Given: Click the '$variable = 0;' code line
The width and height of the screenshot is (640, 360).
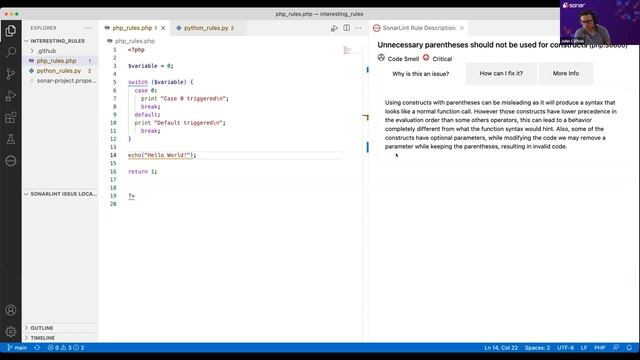Looking at the screenshot, I should point(151,66).
